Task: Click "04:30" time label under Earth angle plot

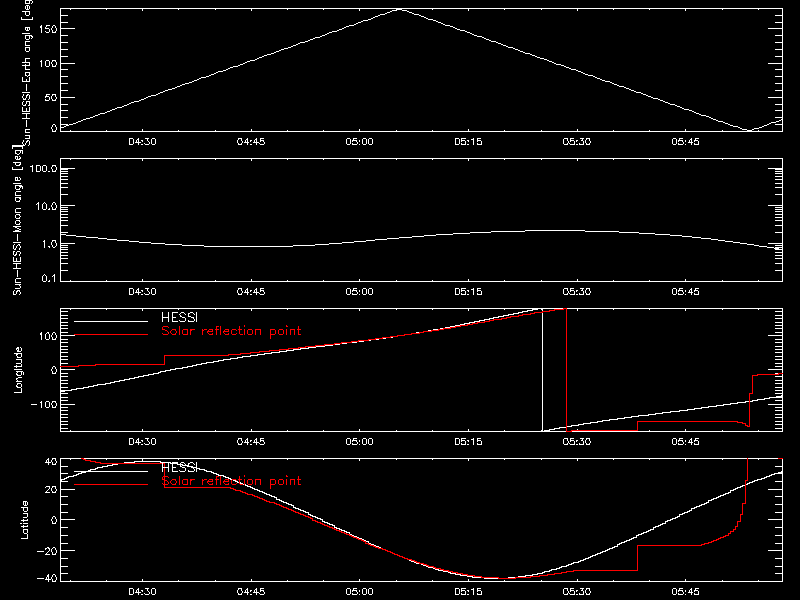Action: click(142, 142)
